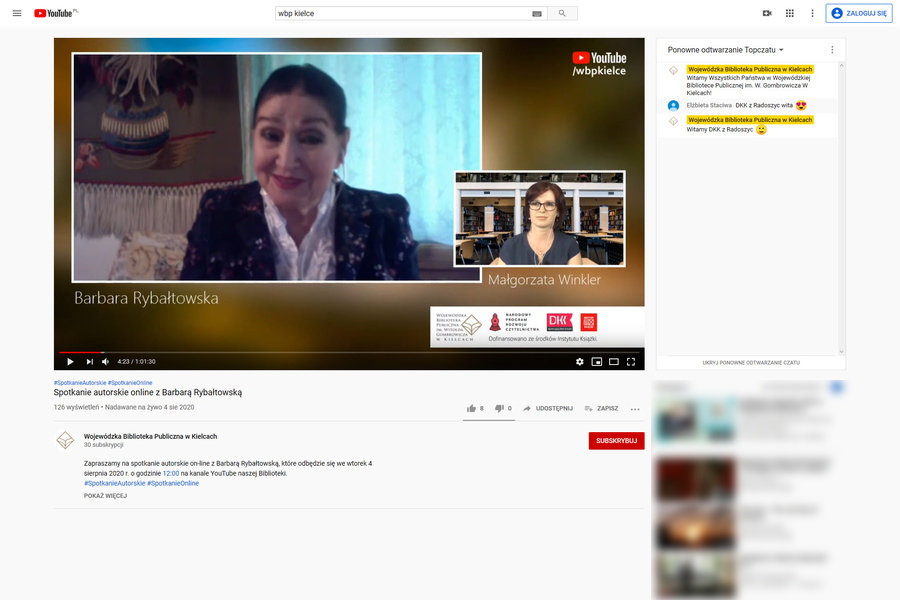Click the video title text
Image resolution: width=900 pixels, height=600 pixels.
(x=148, y=393)
